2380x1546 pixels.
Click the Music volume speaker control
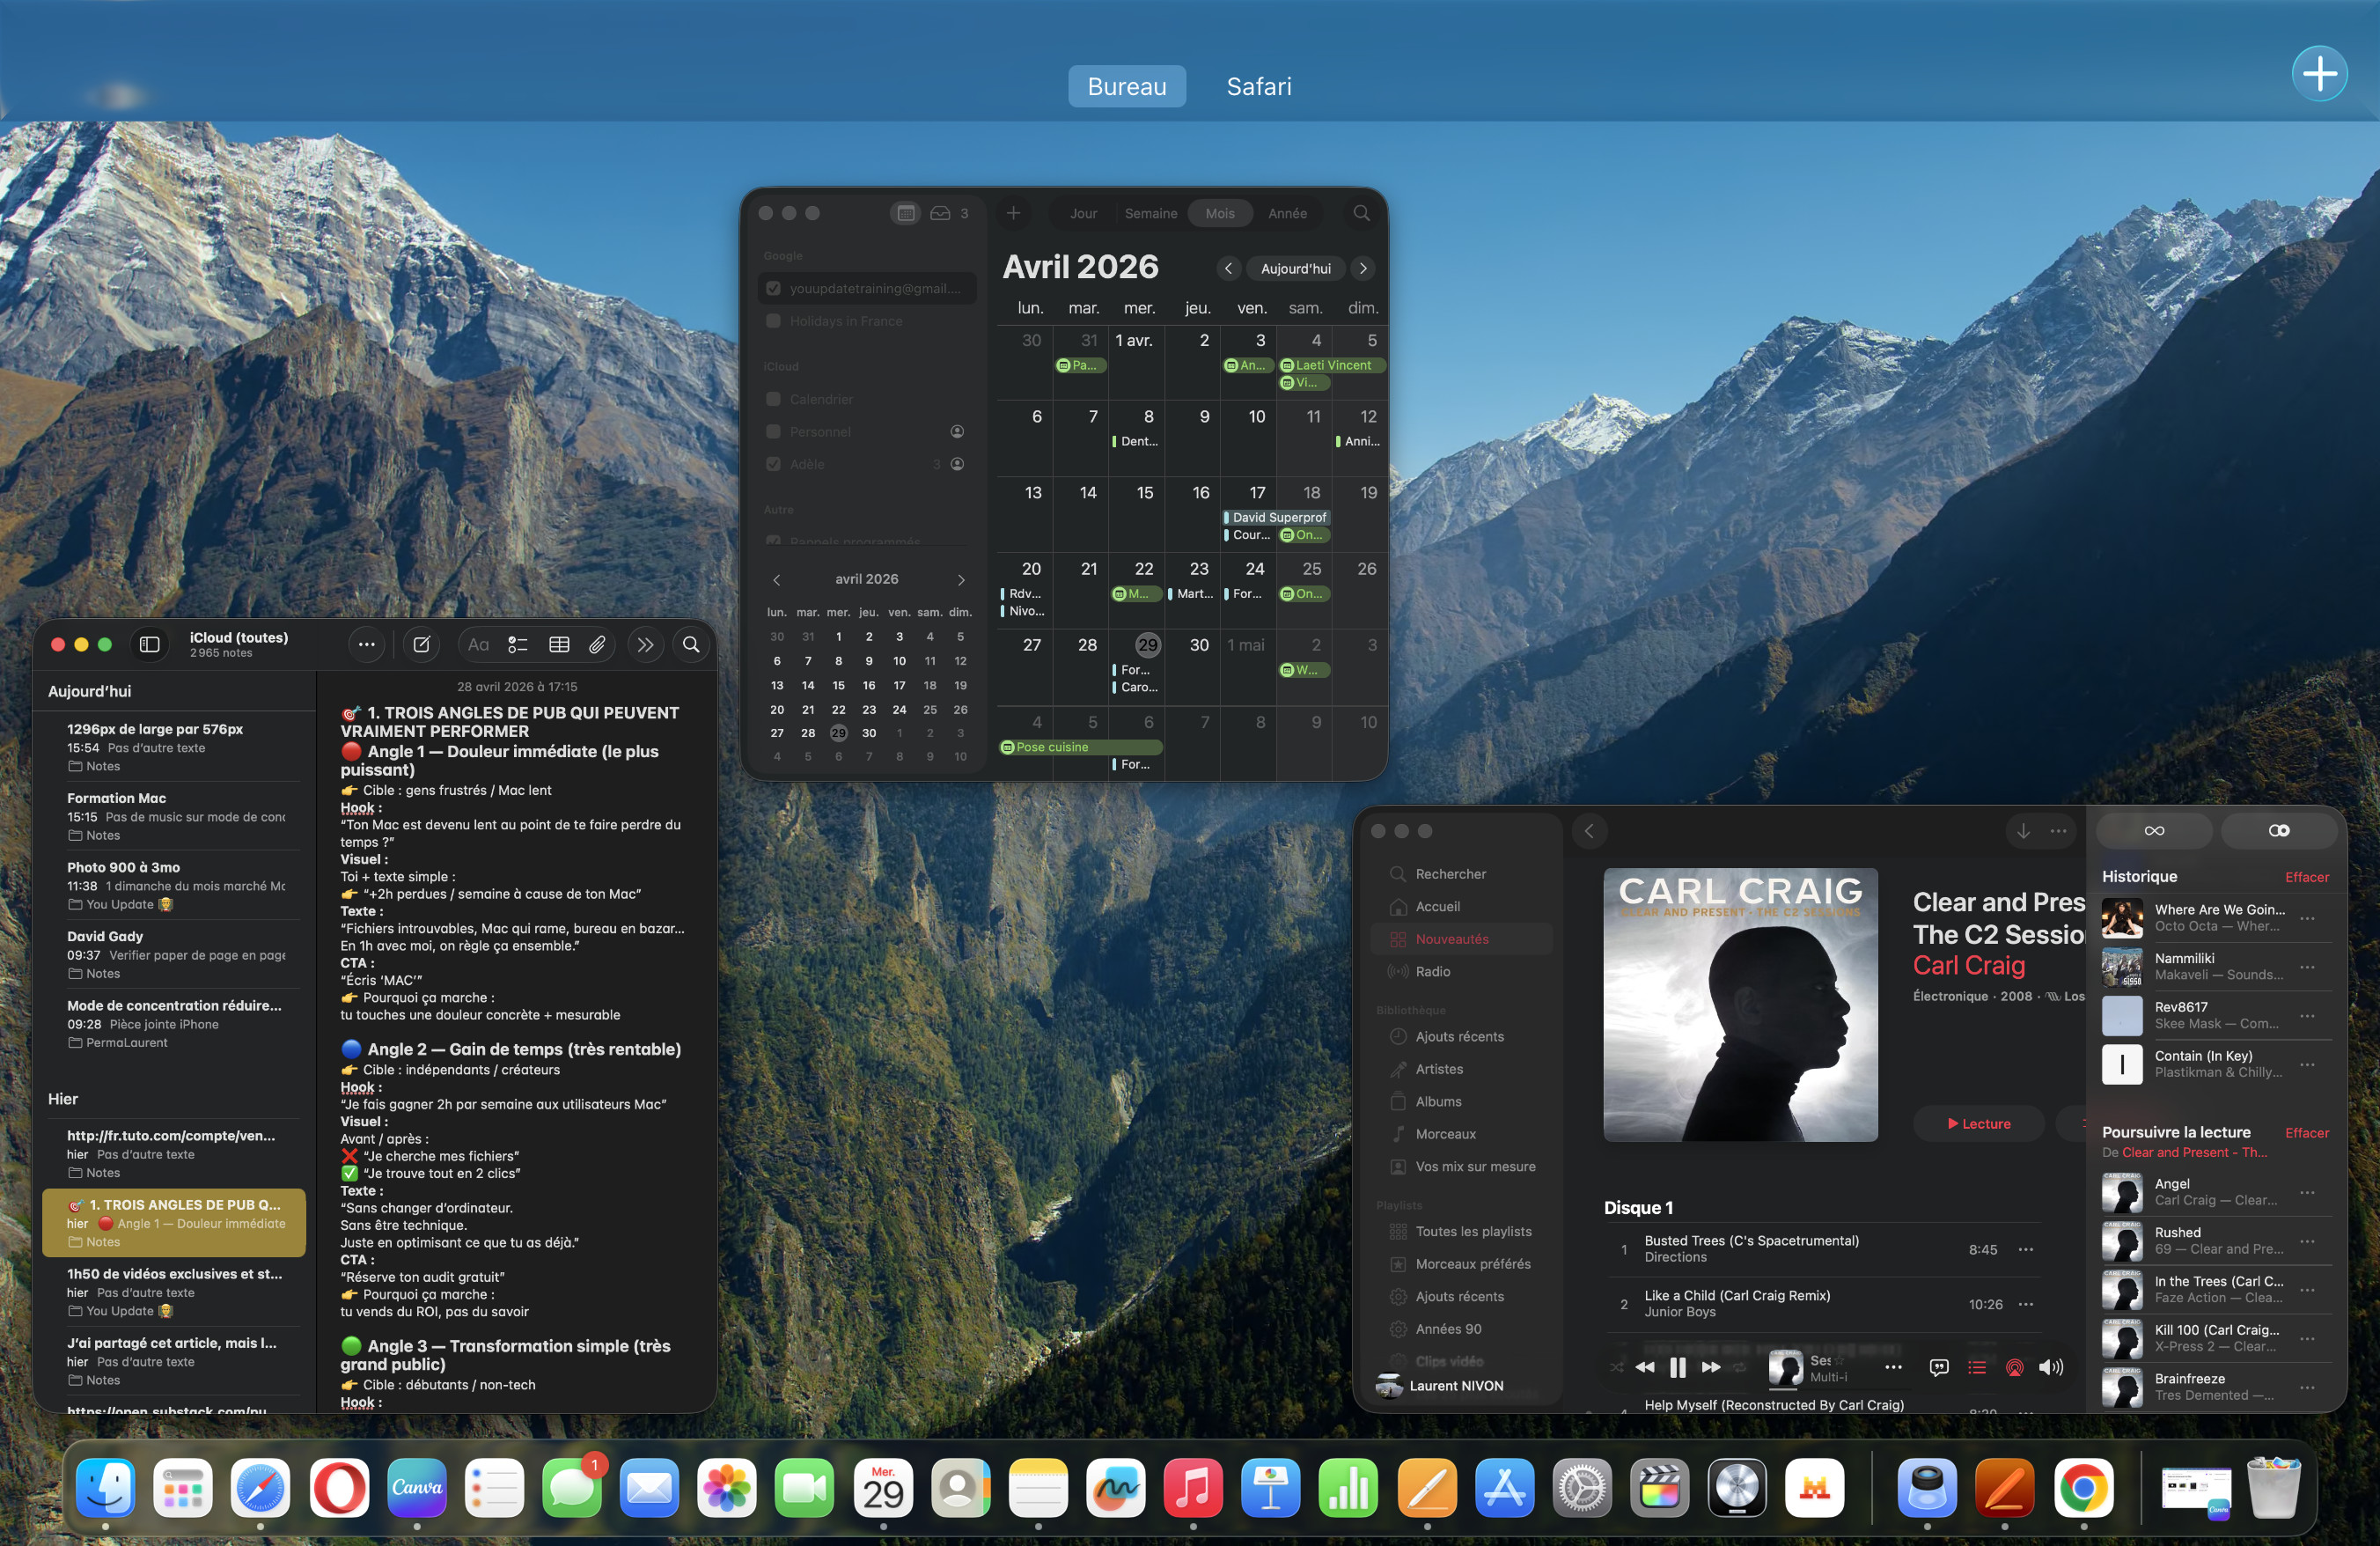click(2050, 1367)
